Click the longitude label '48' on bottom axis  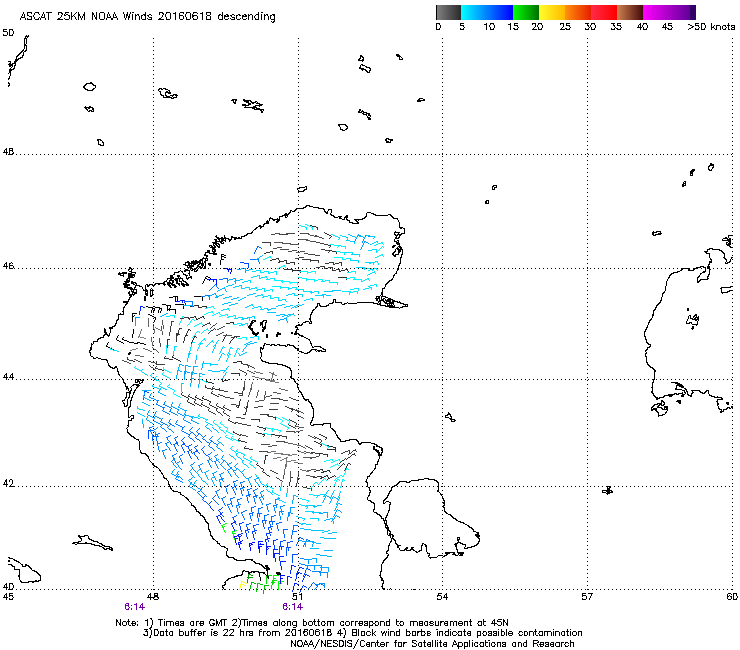153,597
